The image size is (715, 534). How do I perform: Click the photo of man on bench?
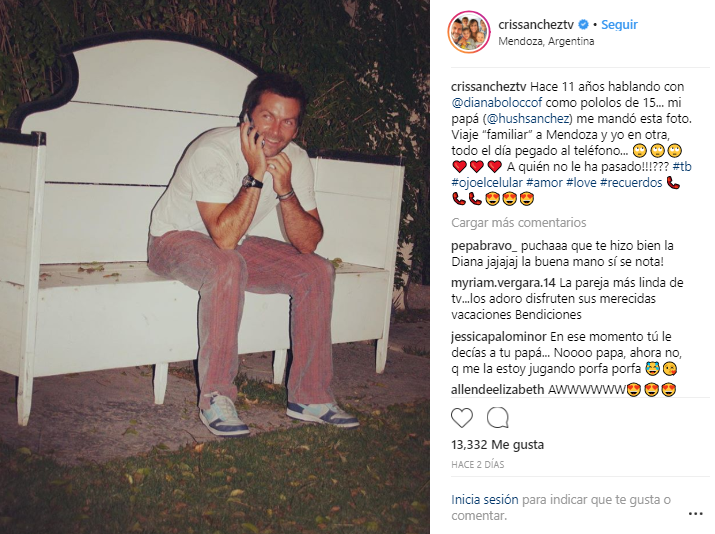(215, 267)
